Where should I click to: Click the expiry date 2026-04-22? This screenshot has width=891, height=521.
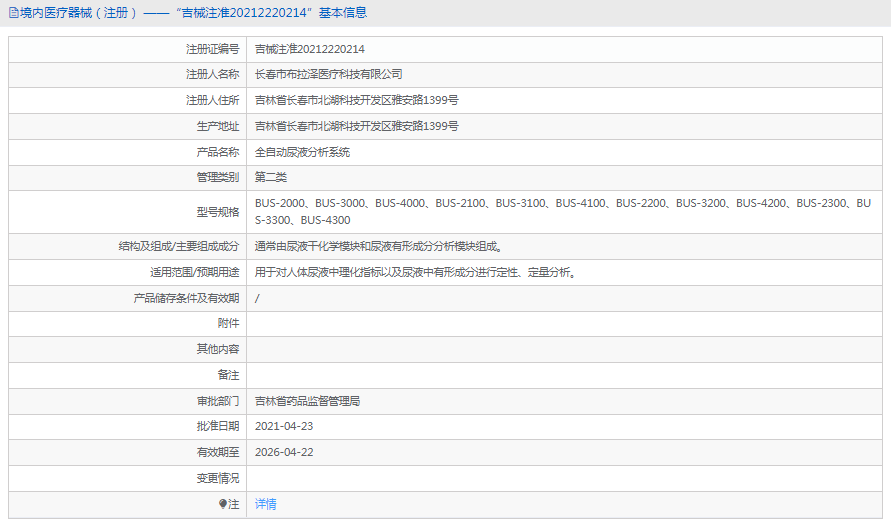click(x=284, y=452)
